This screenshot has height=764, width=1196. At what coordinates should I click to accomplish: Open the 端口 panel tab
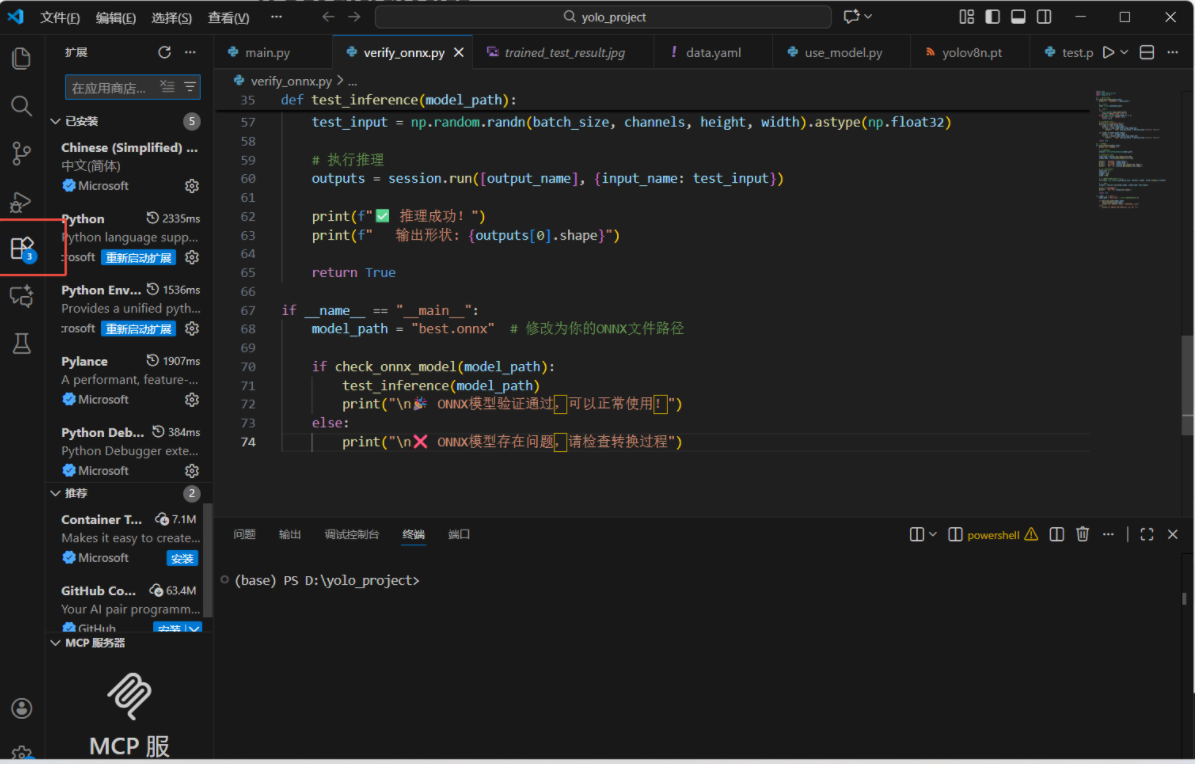[458, 534]
